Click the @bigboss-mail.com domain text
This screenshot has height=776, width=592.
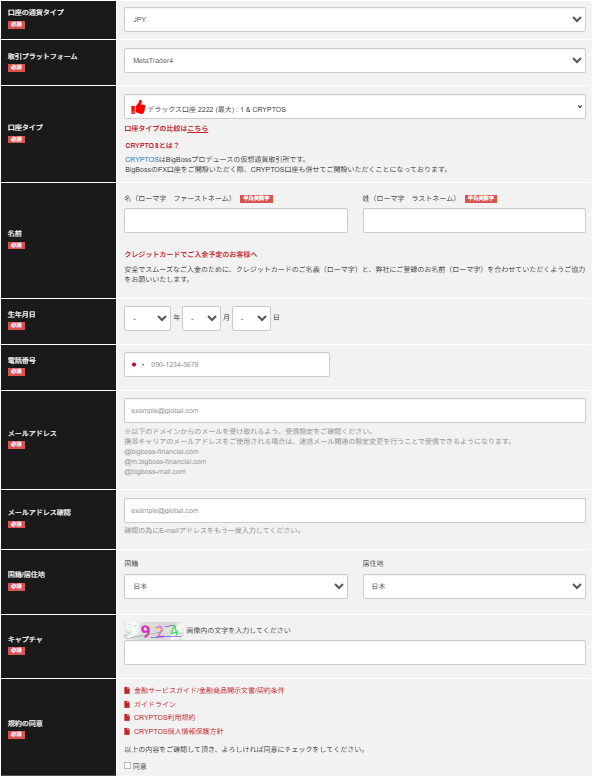click(x=155, y=472)
